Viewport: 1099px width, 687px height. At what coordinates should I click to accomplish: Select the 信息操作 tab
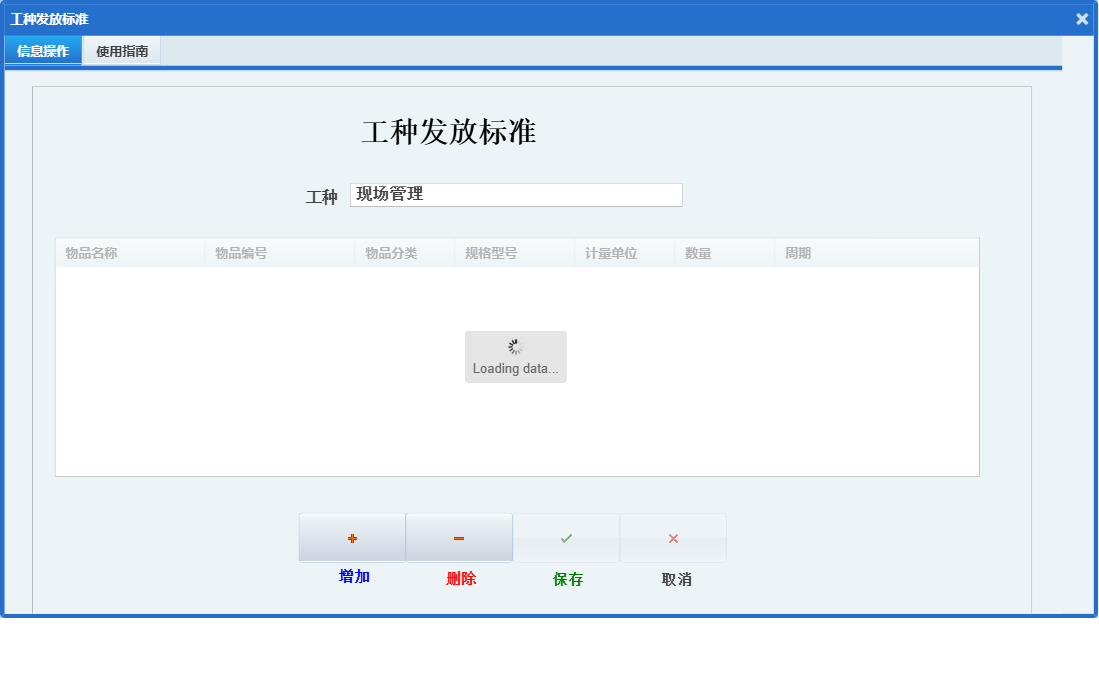click(x=42, y=49)
